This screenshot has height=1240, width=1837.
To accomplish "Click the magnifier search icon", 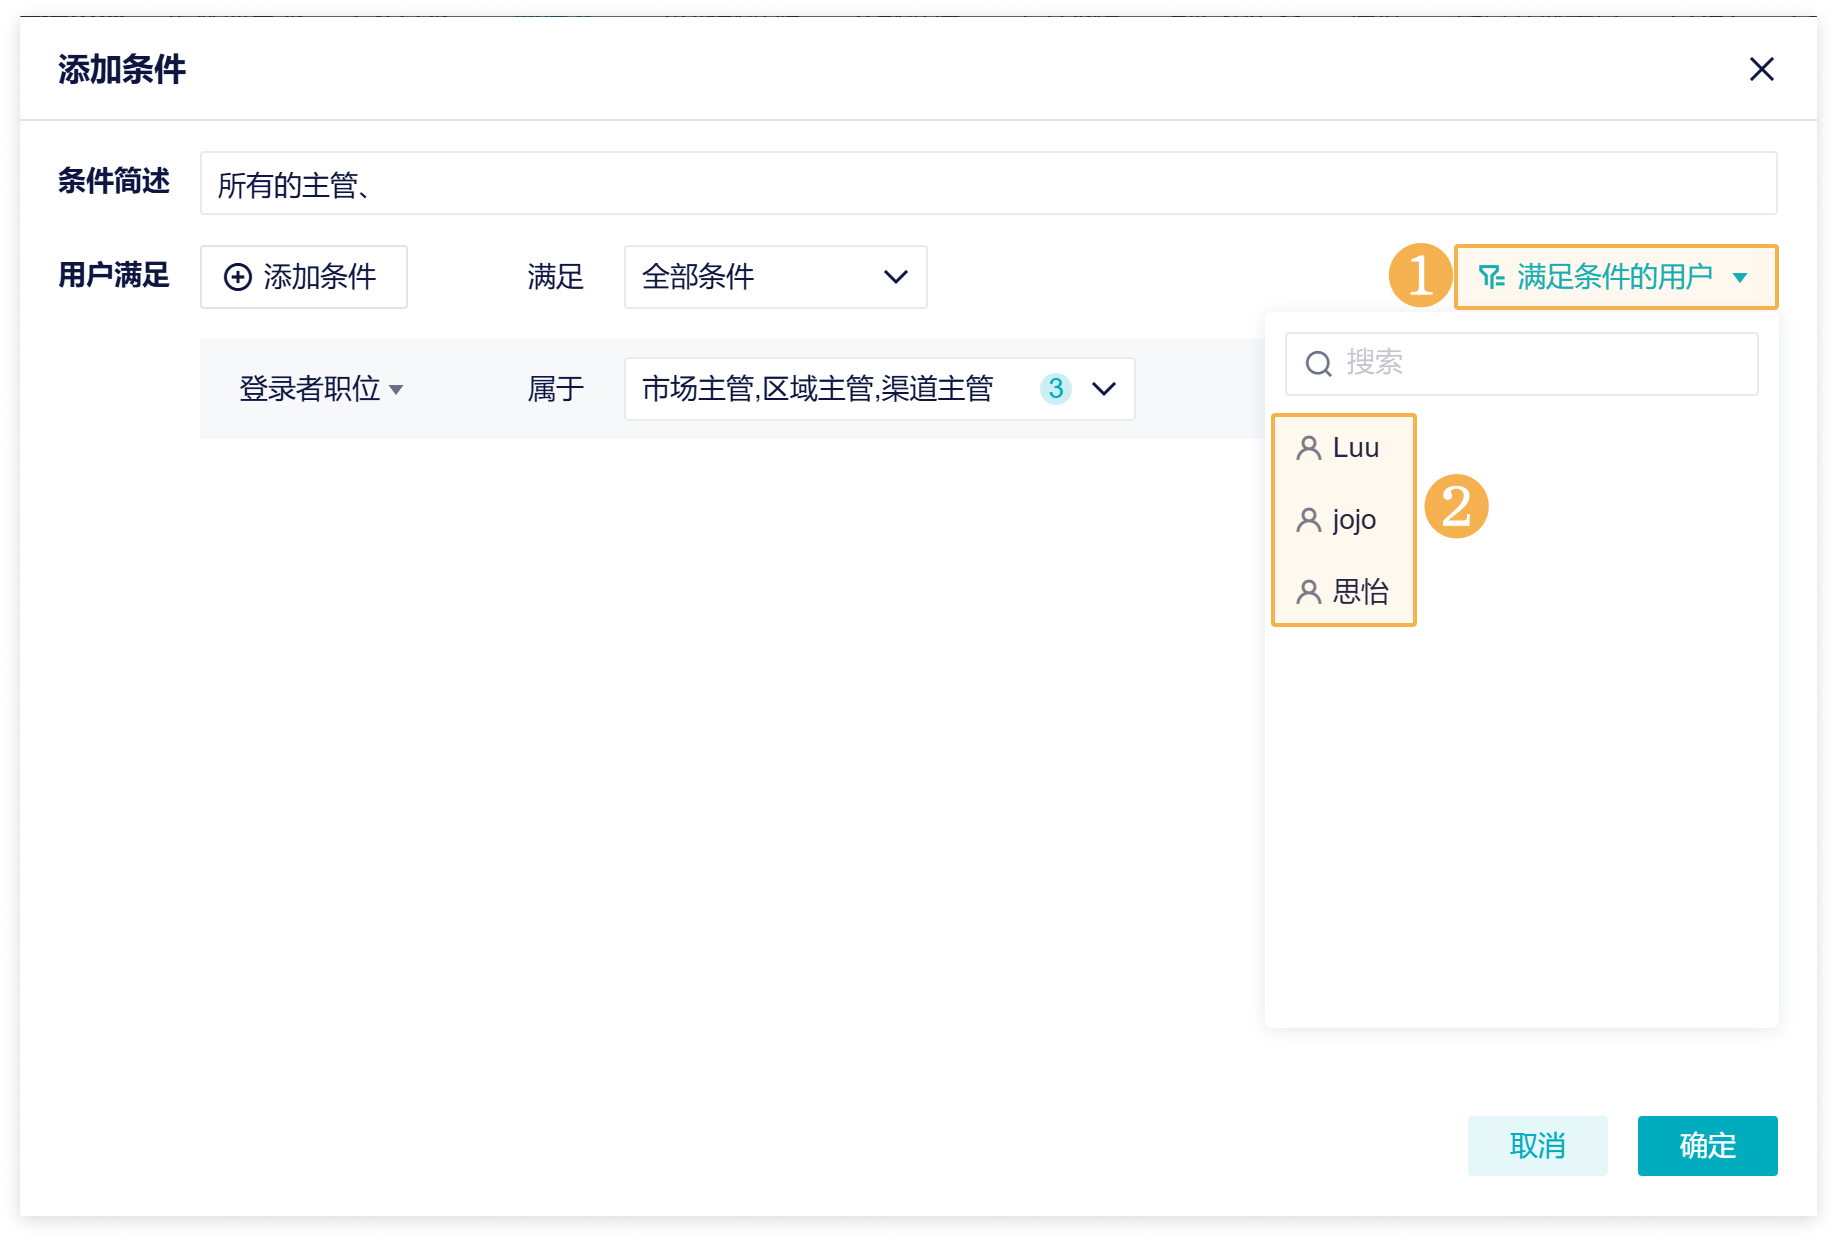I will [1318, 363].
